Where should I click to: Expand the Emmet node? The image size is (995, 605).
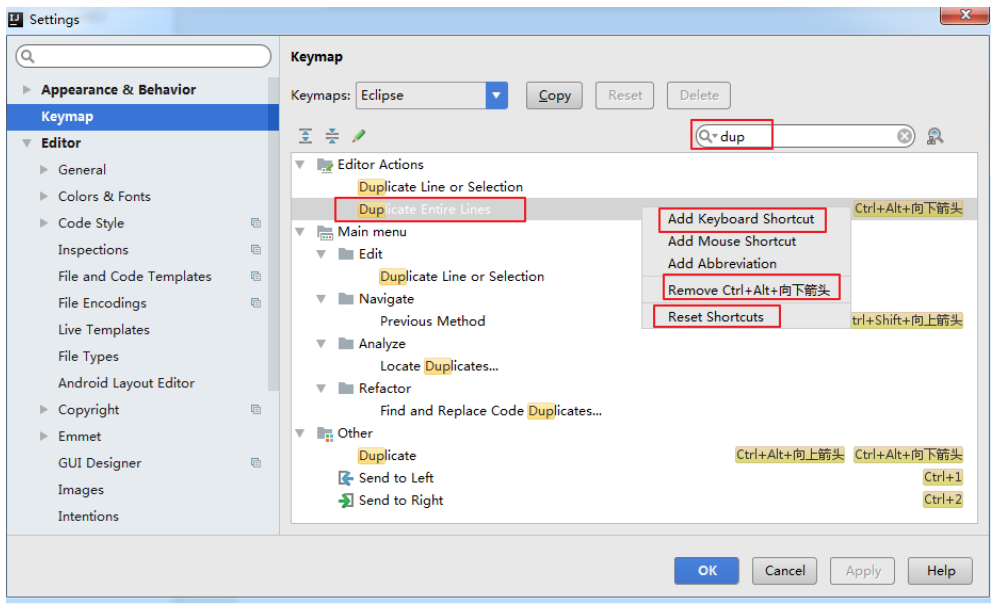pyautogui.click(x=44, y=436)
